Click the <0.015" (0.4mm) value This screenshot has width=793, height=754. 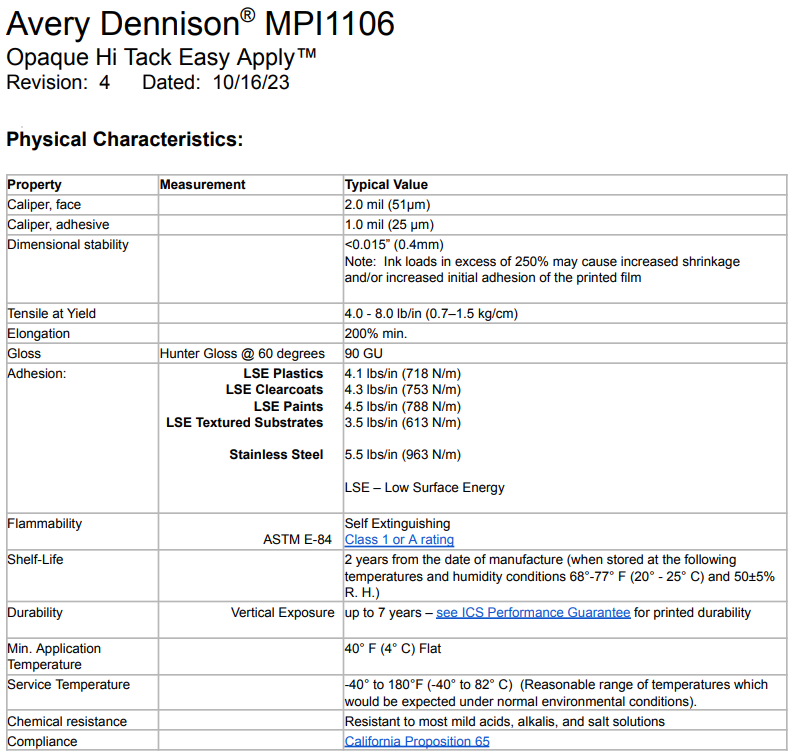tap(394, 245)
